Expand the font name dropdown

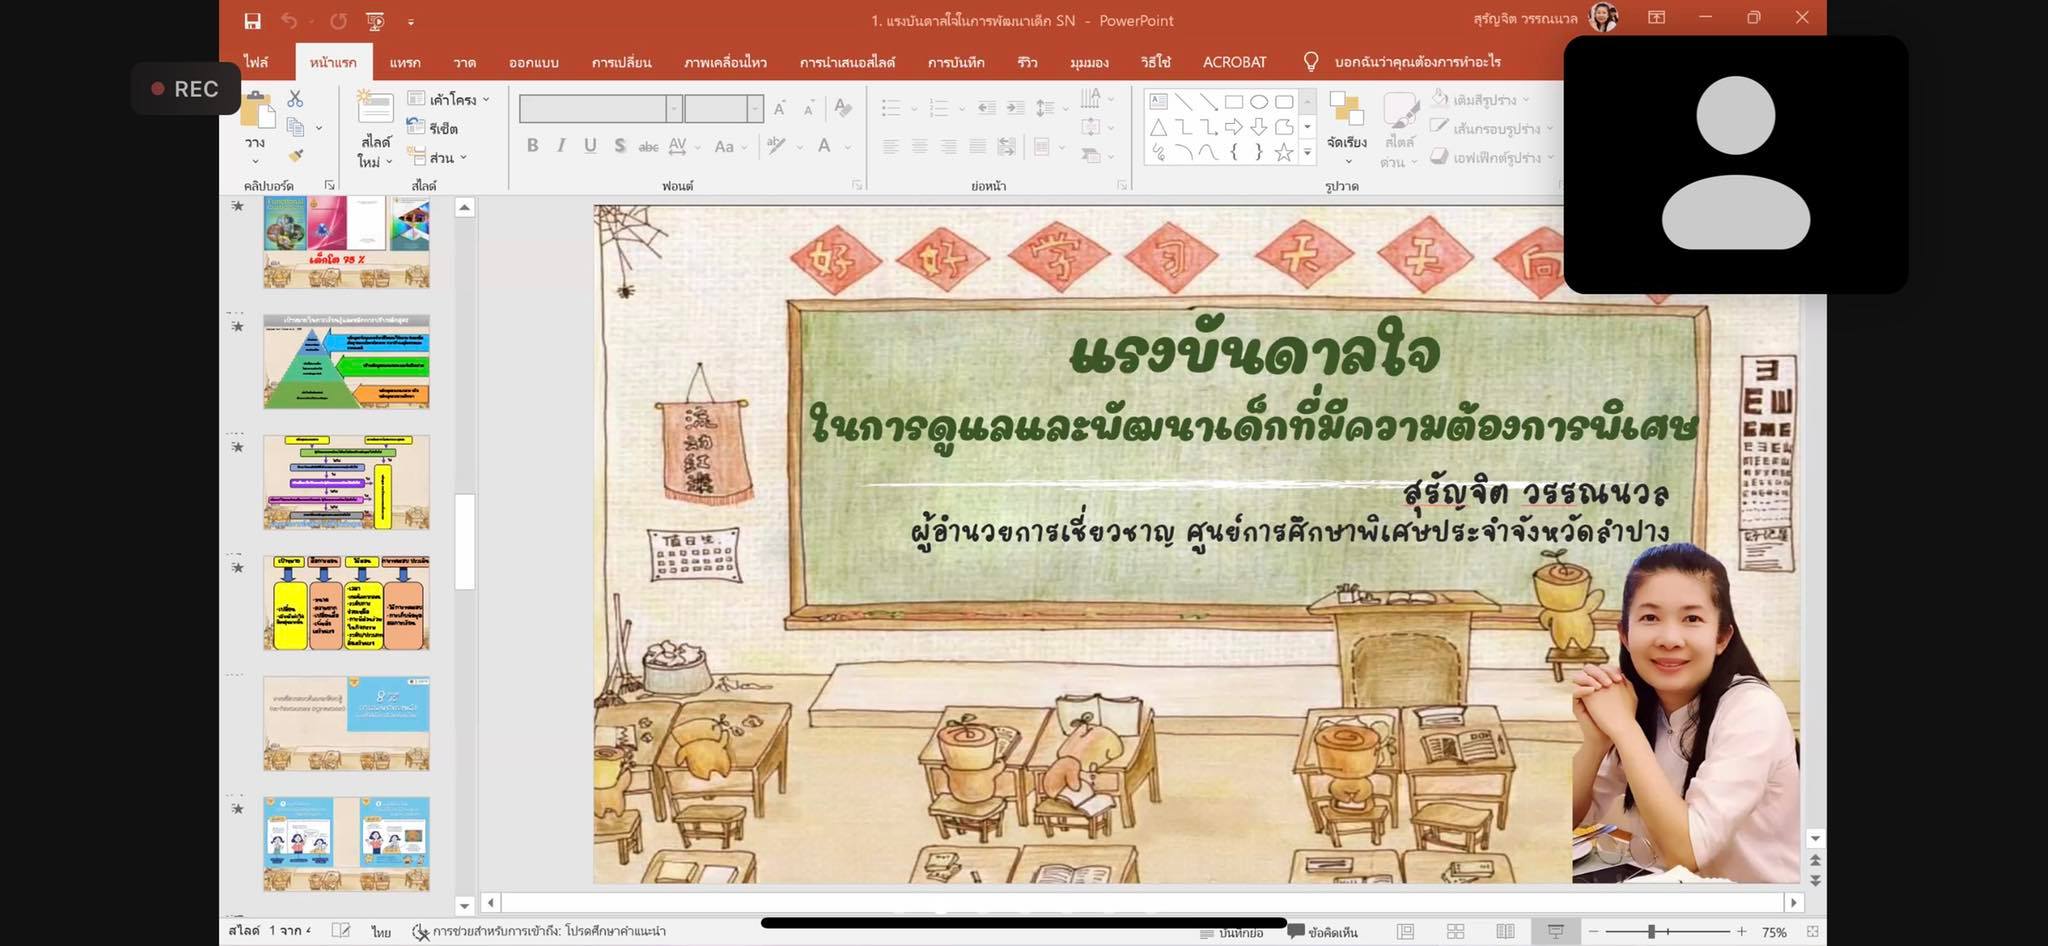click(x=674, y=108)
